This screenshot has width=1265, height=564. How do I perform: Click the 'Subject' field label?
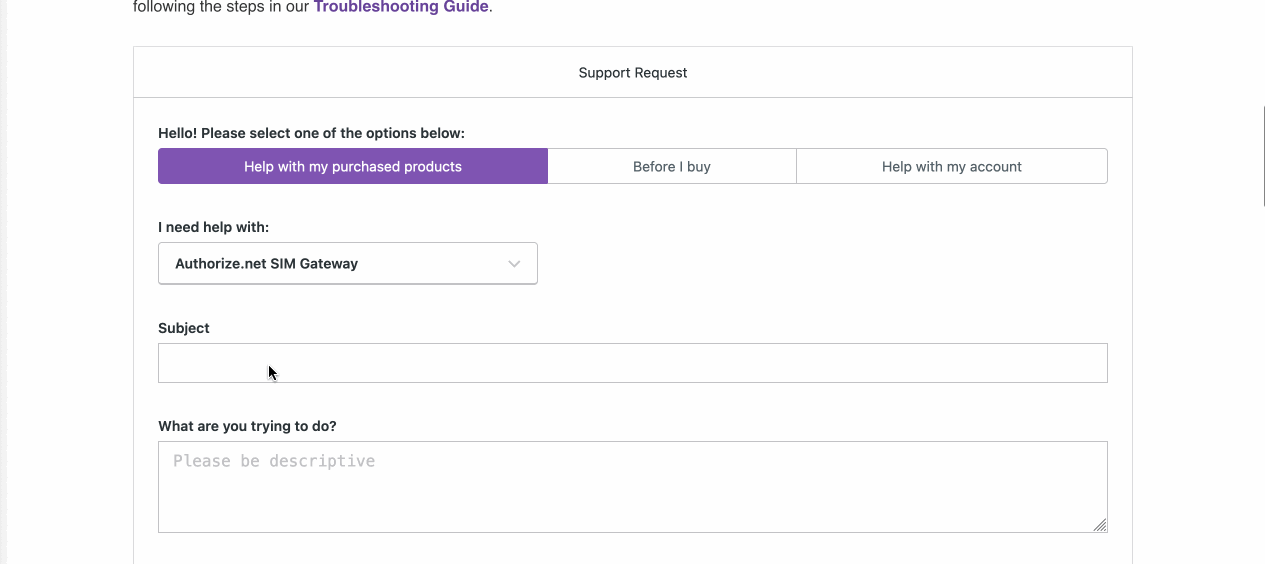pyautogui.click(x=184, y=328)
